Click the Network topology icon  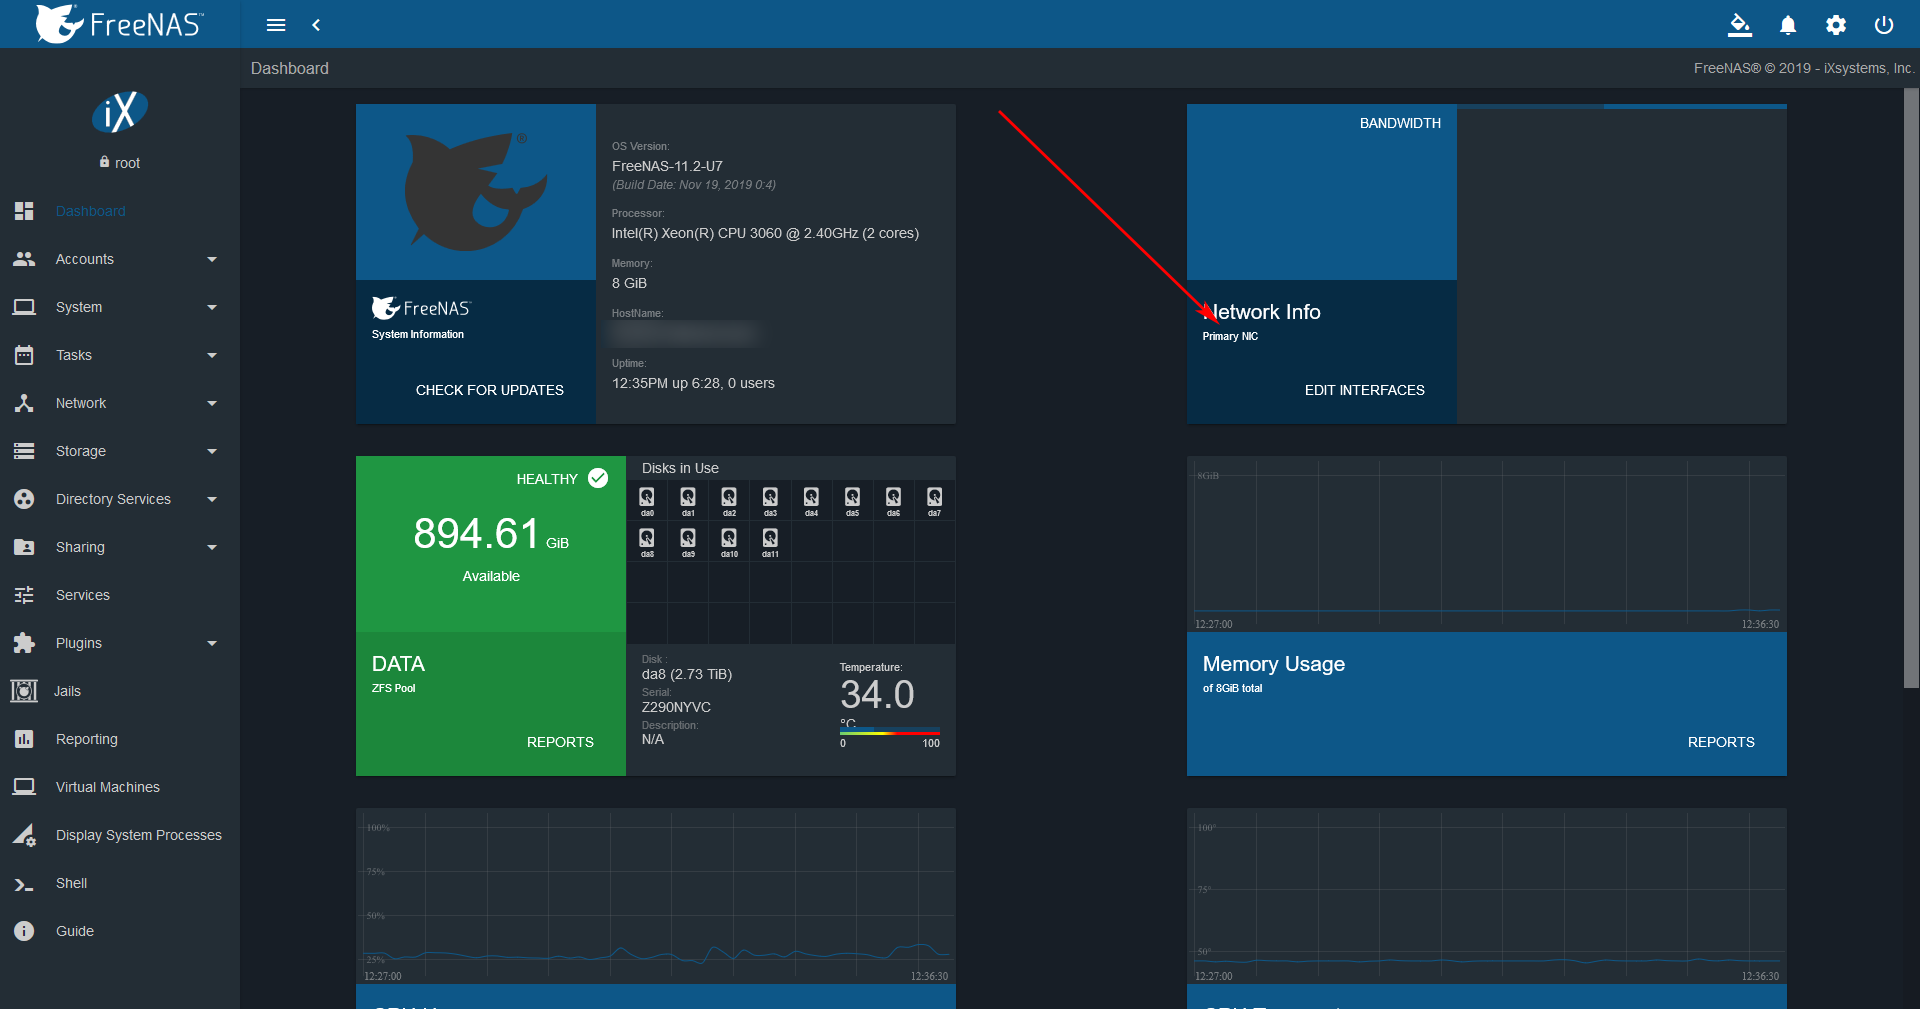[x=24, y=403]
